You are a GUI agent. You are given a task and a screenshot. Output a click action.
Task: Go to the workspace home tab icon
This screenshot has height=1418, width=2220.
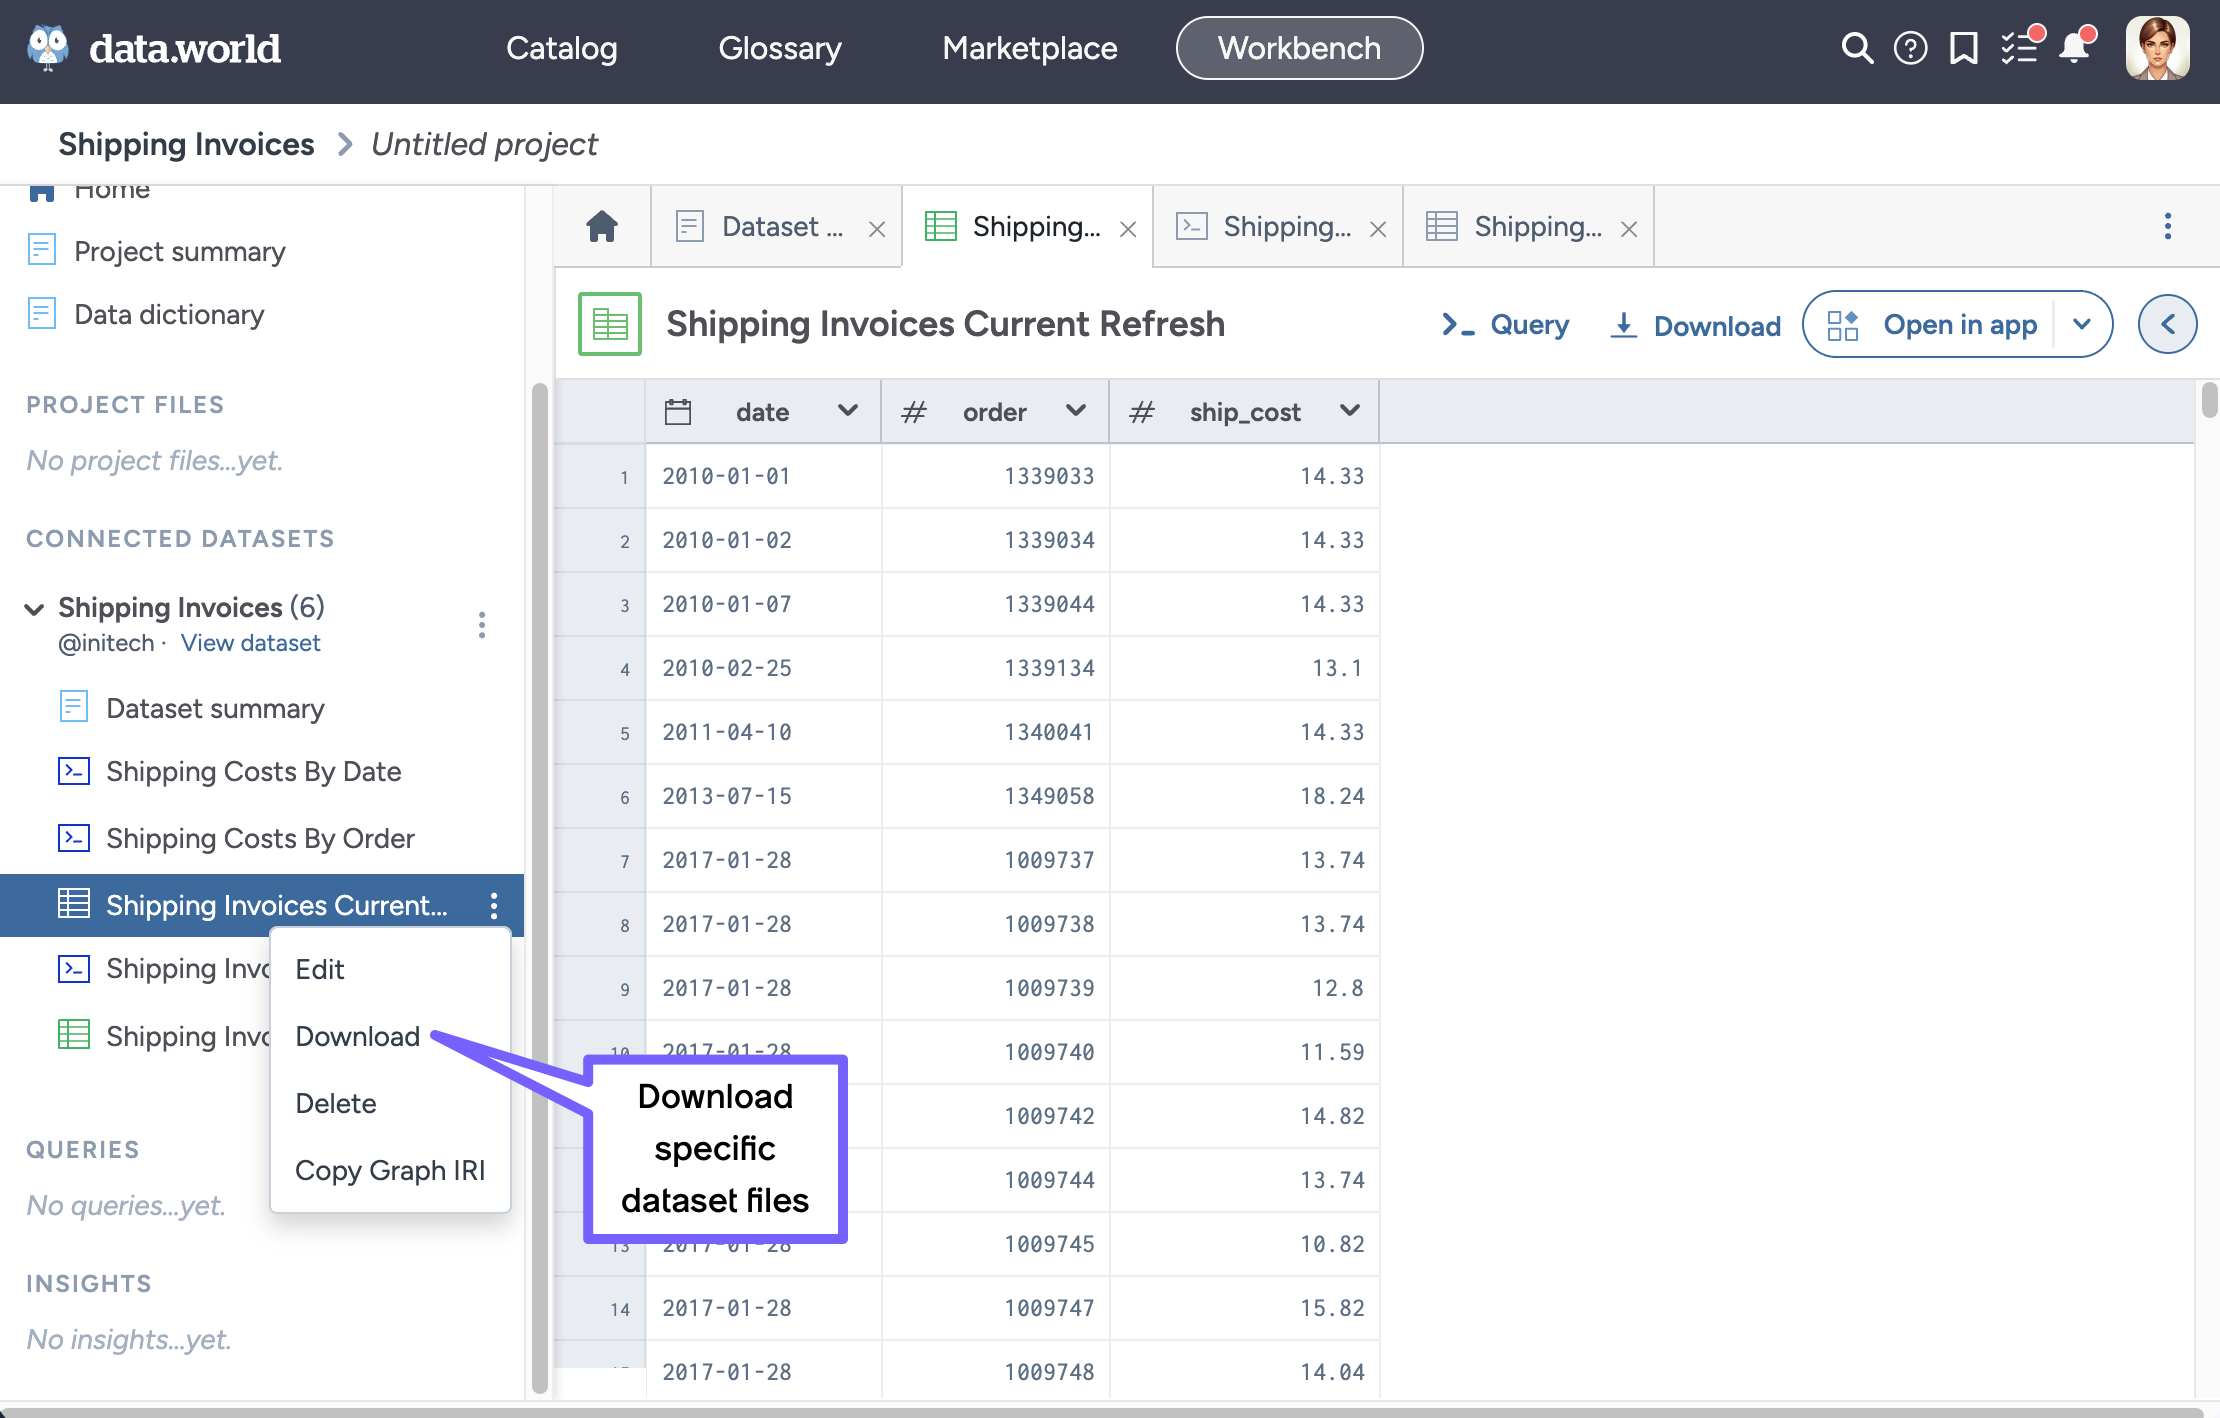[602, 227]
